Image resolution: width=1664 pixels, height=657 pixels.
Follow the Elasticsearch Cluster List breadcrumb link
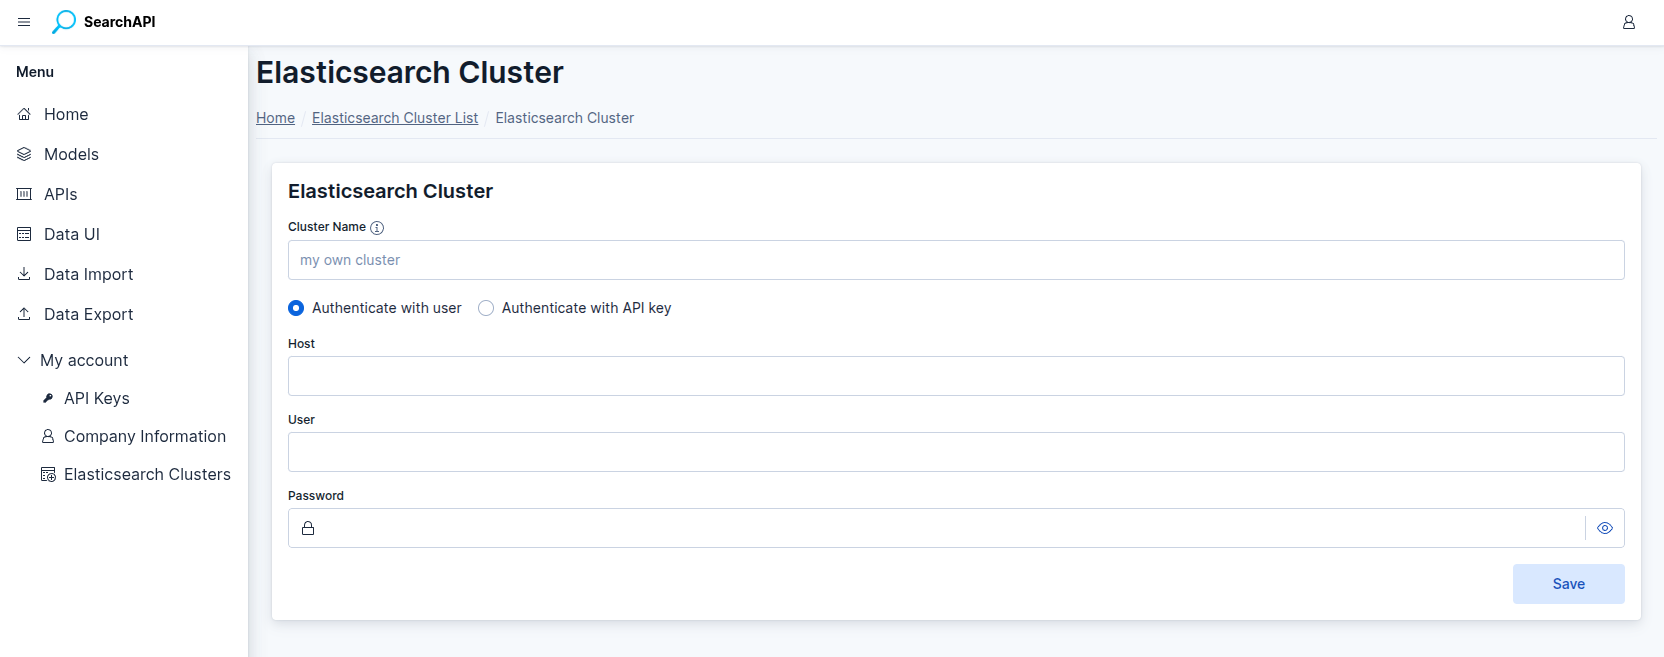point(395,118)
